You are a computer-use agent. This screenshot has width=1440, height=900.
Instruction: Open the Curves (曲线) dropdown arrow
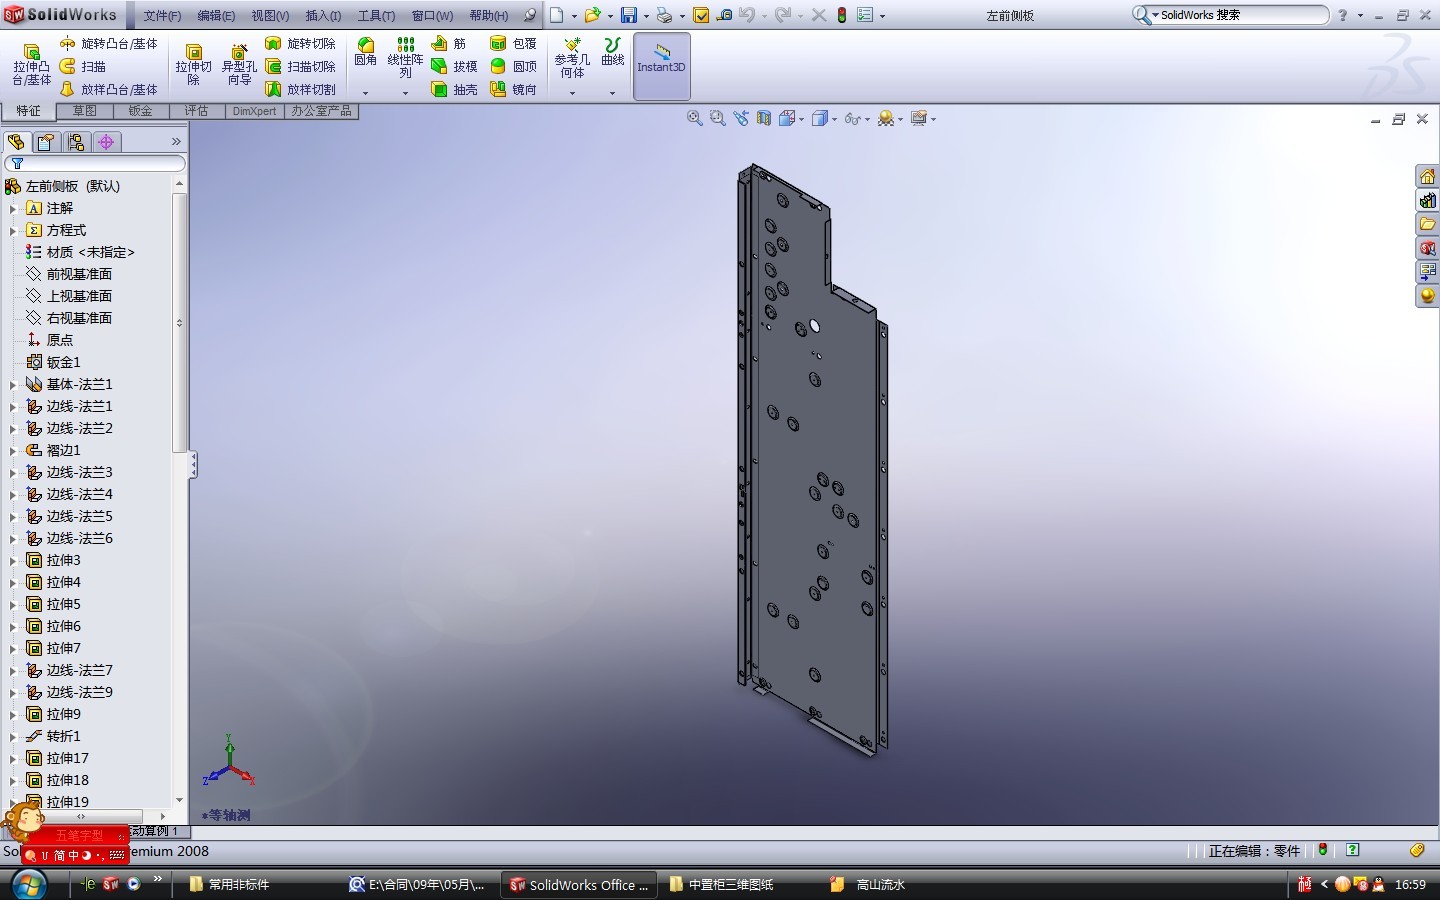613,93
